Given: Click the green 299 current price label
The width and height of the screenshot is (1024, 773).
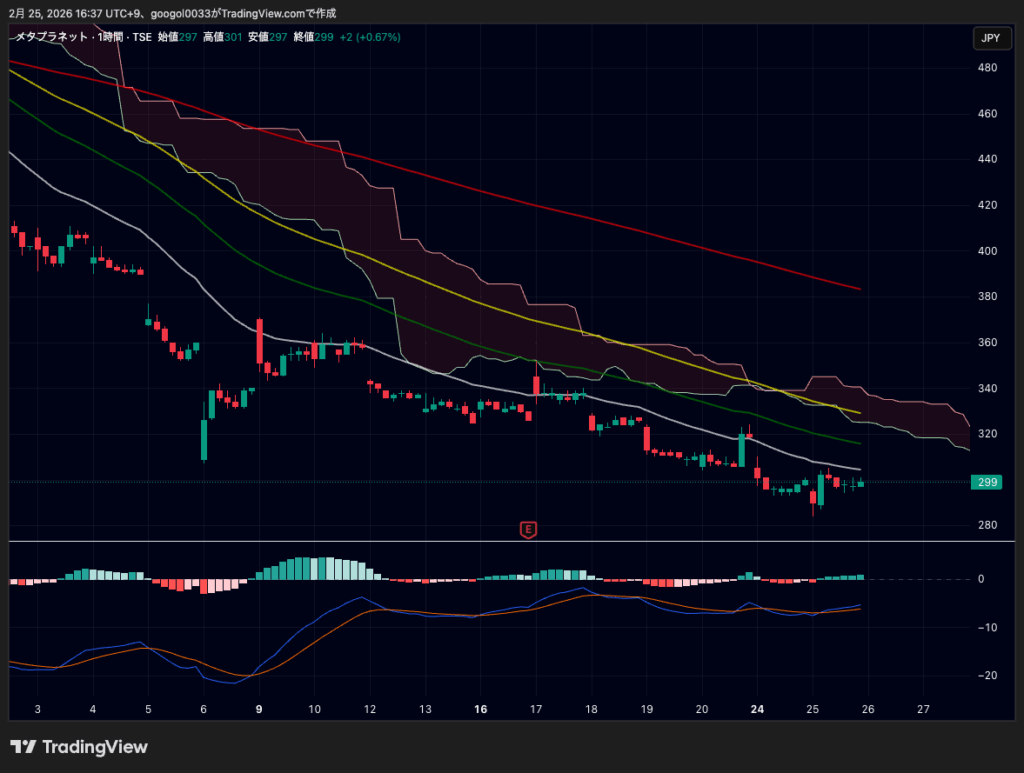Looking at the screenshot, I should click(986, 482).
